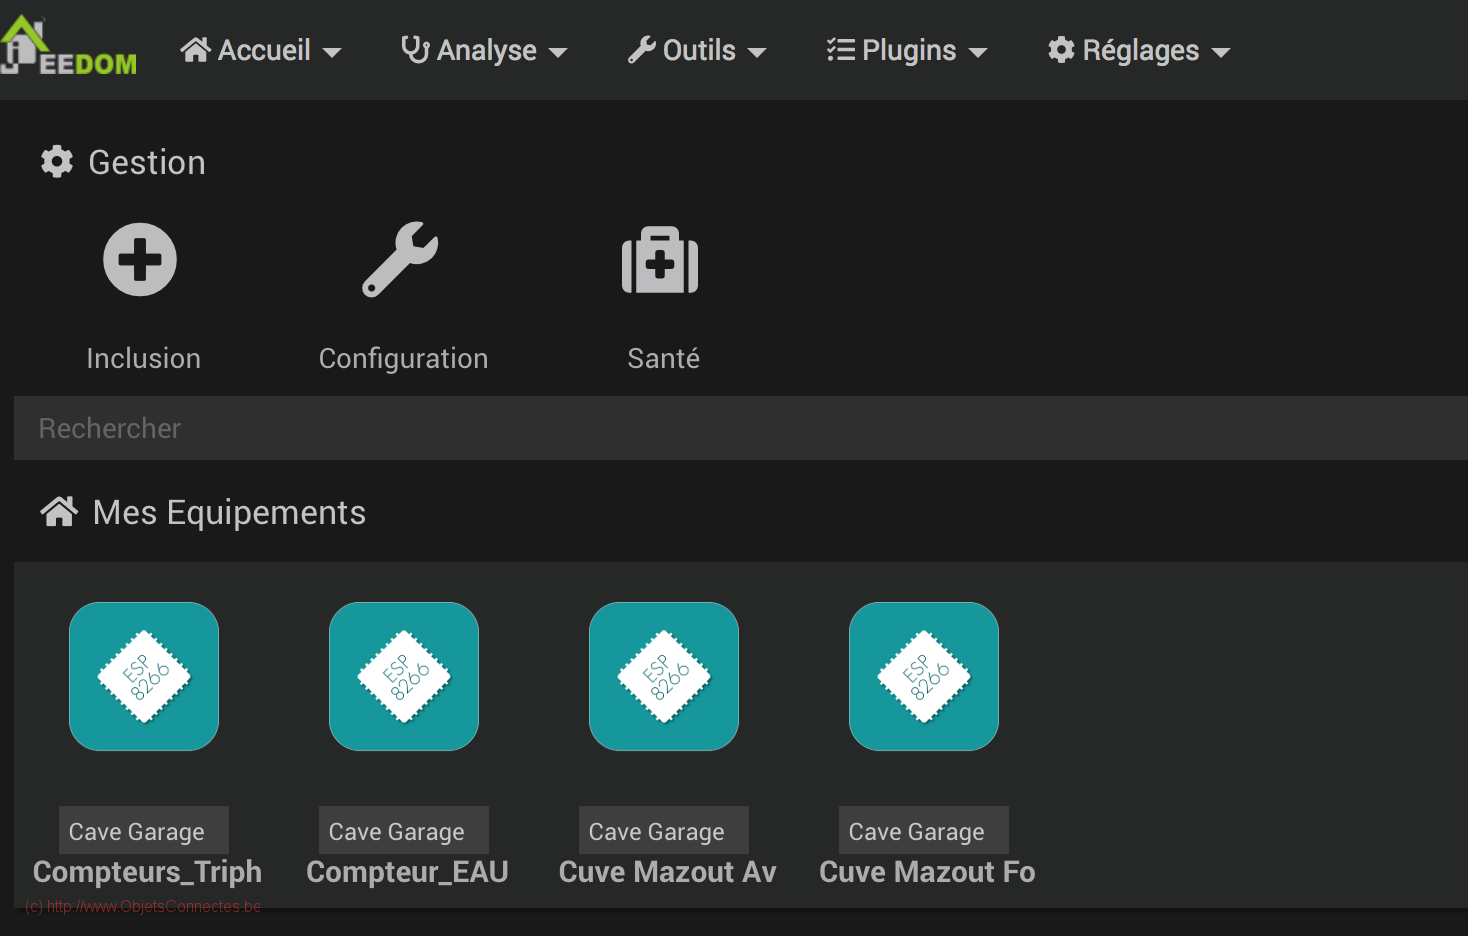Click the stethoscope icon beside Analyse
This screenshot has height=936, width=1468.
[415, 49]
